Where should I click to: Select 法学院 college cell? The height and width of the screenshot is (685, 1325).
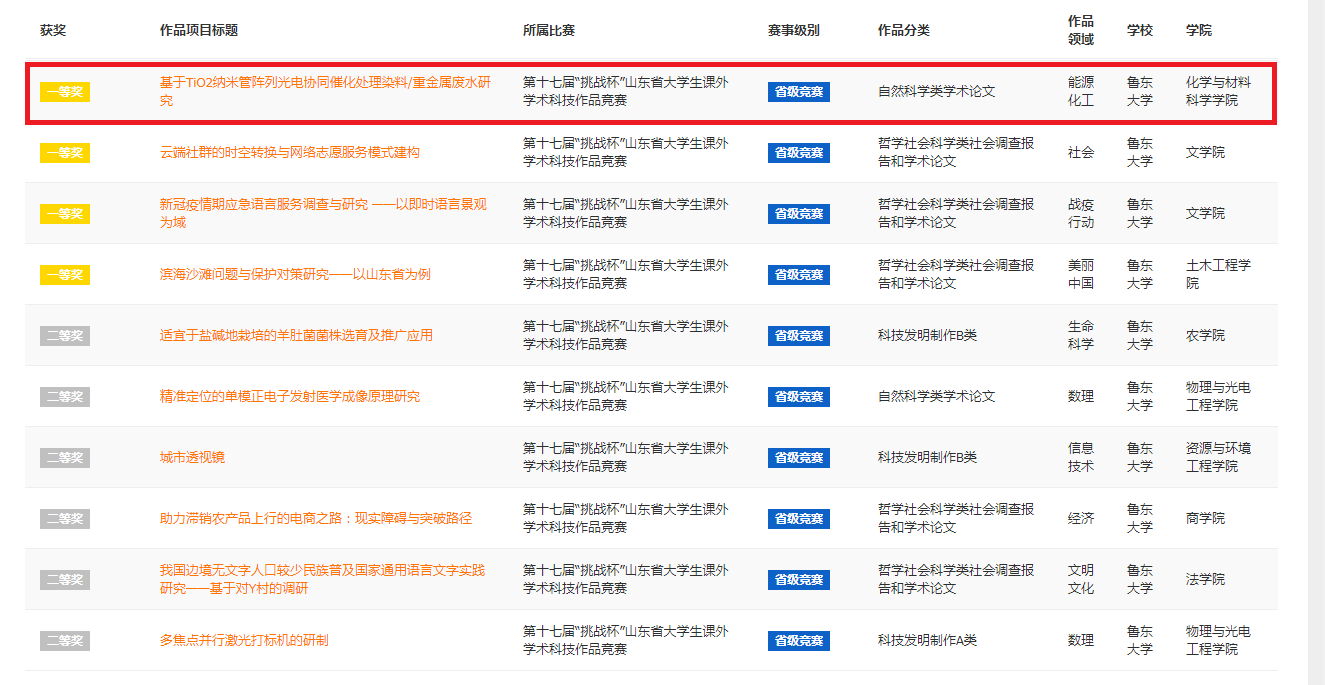[x=1206, y=579]
